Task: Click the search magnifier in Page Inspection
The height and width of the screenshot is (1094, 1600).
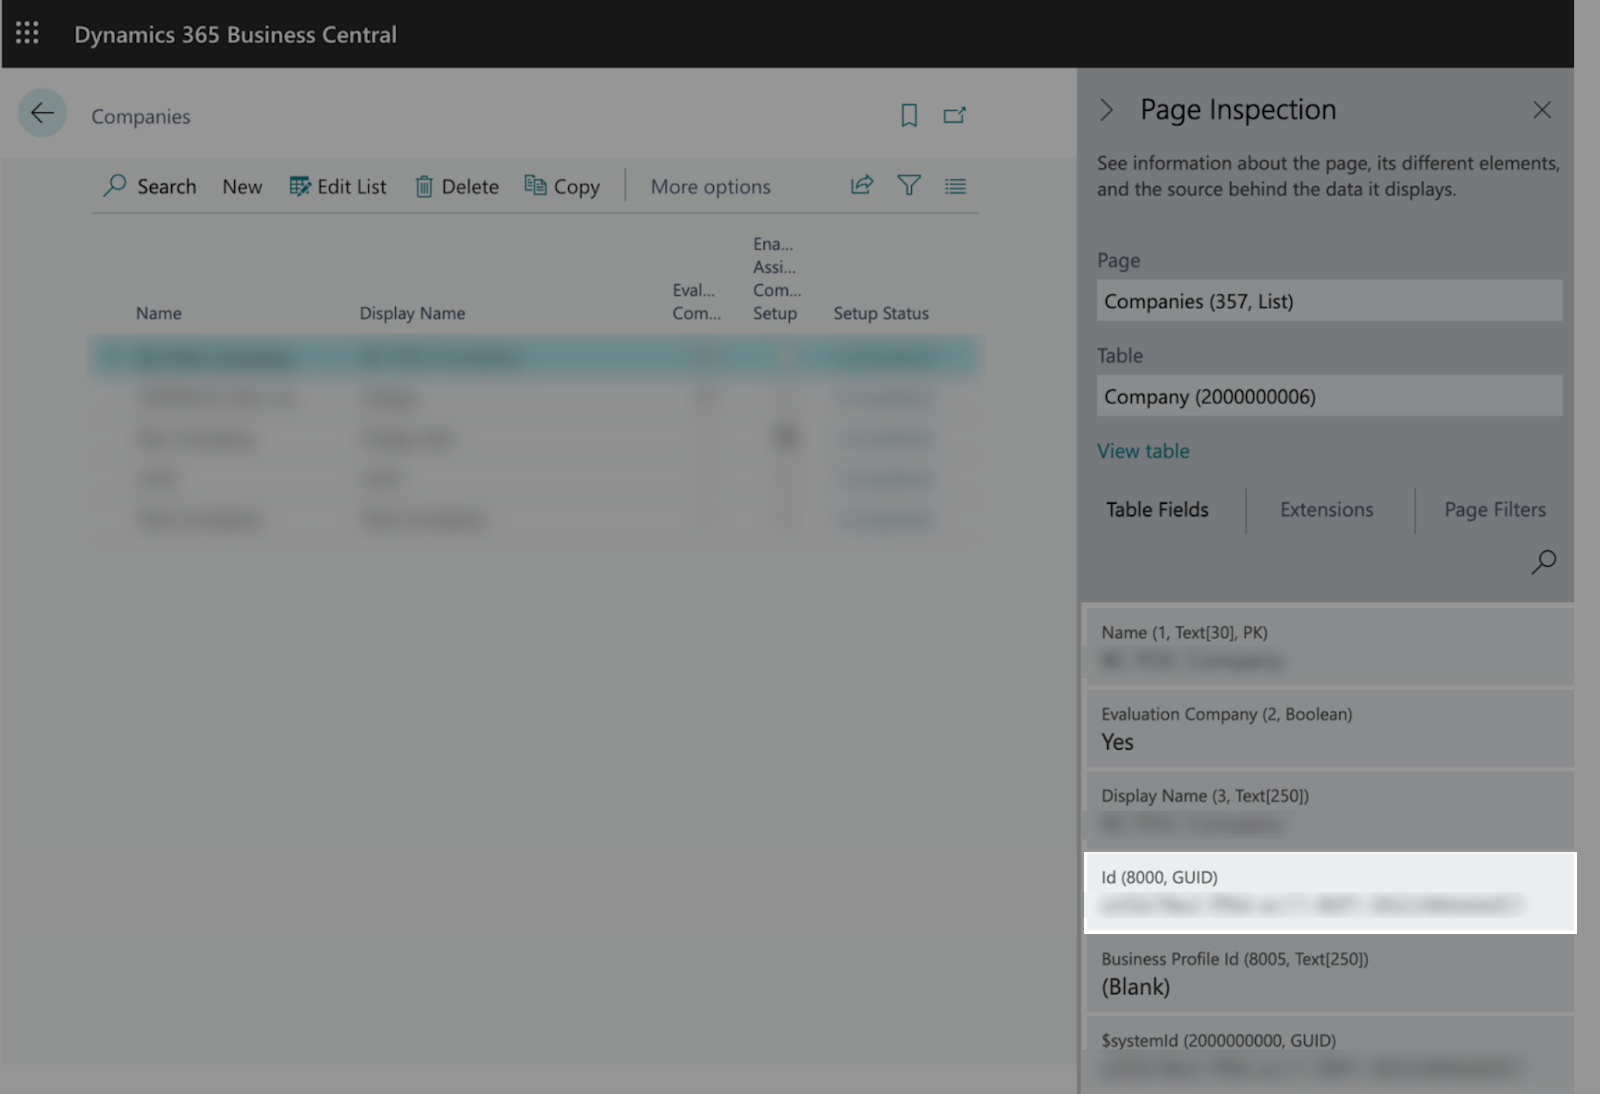Action: click(1543, 562)
